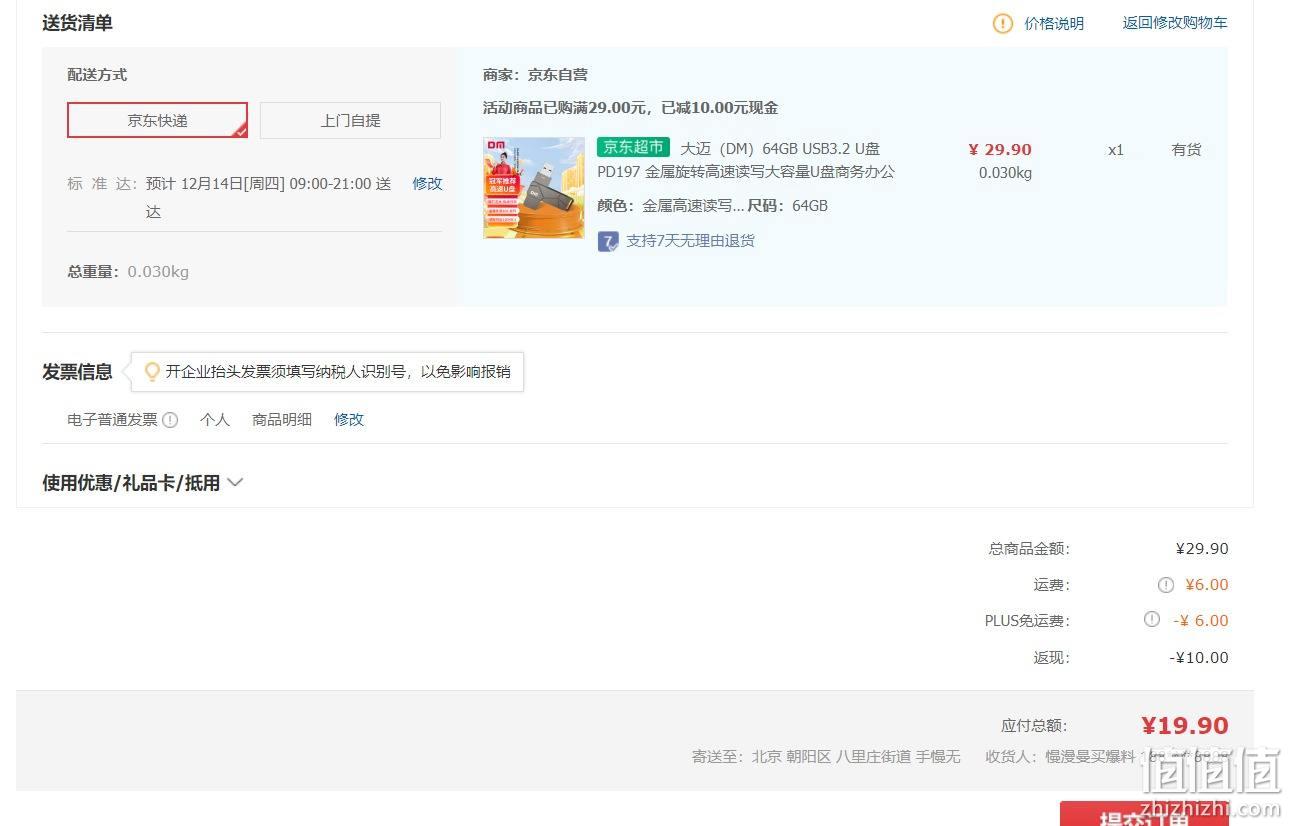The width and height of the screenshot is (1290, 826).
Task: Go back via 返回修改购物车 link
Action: click(1175, 23)
